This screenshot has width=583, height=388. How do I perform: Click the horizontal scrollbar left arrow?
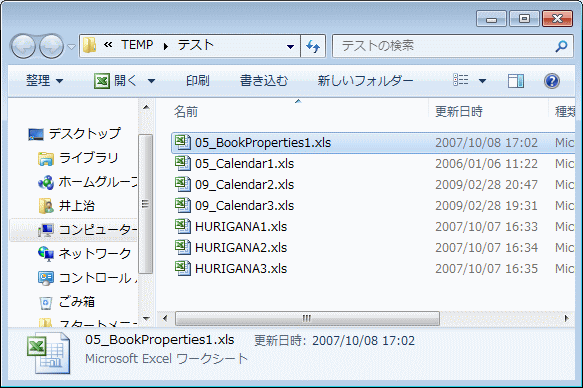click(x=165, y=319)
